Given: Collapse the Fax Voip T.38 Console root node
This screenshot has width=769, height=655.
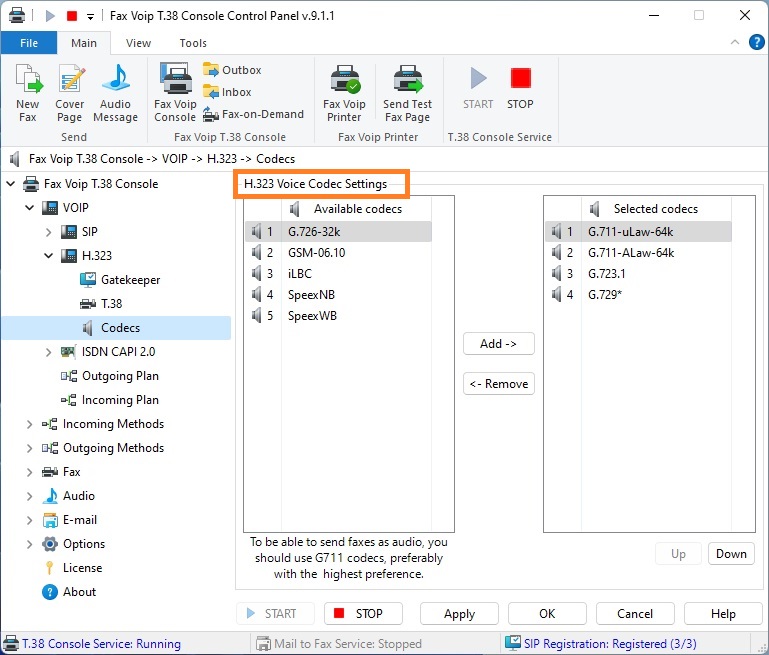Looking at the screenshot, I should (10, 184).
